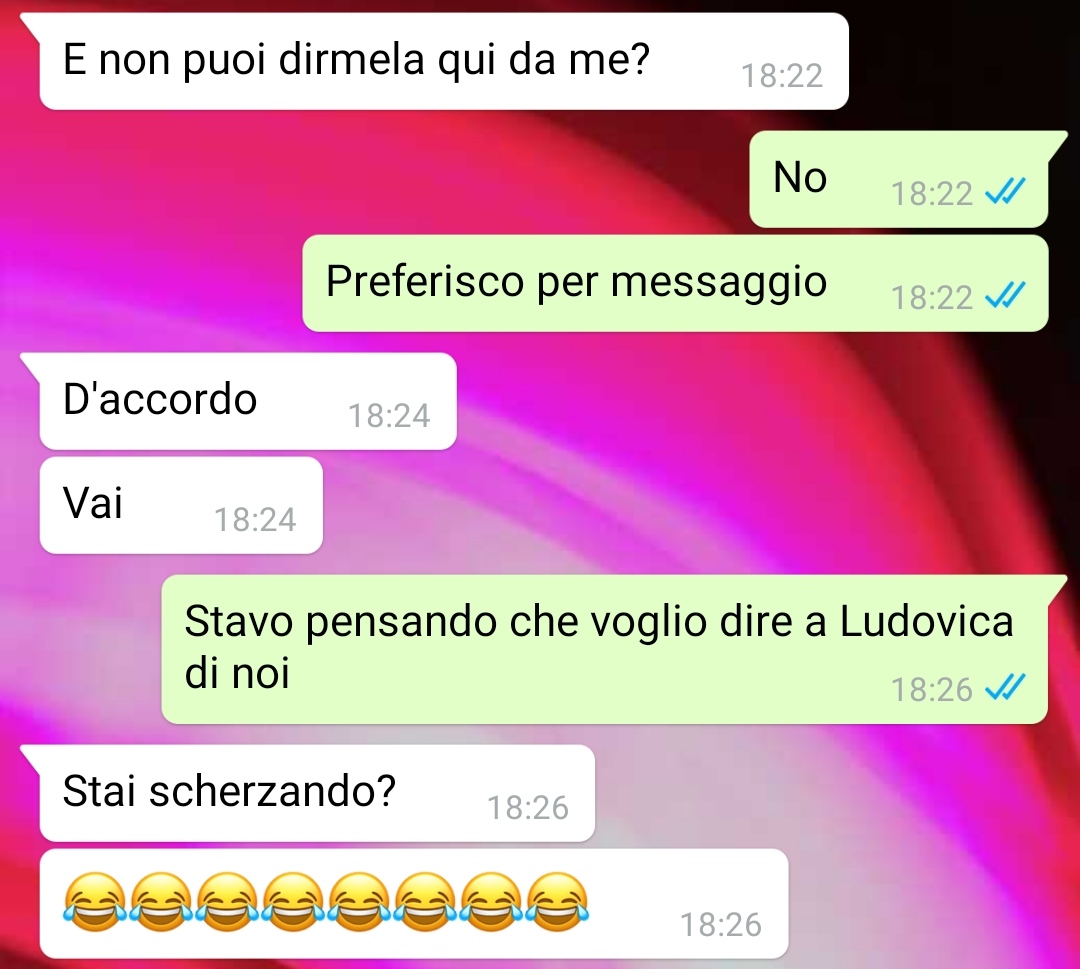The width and height of the screenshot is (1080, 969).
Task: Tap the 18:26 timestamp on 'Stai scherzando?'
Action: pos(528,808)
